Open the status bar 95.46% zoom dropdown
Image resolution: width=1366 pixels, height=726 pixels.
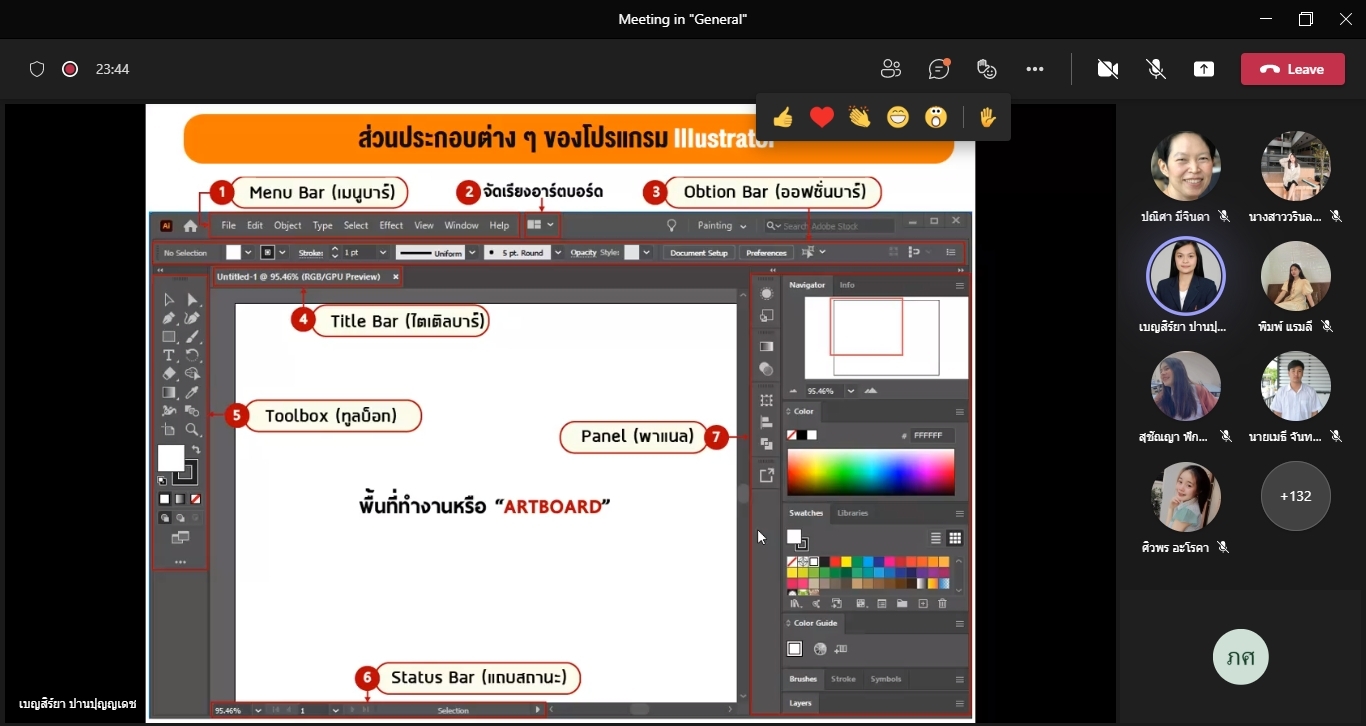[x=258, y=710]
